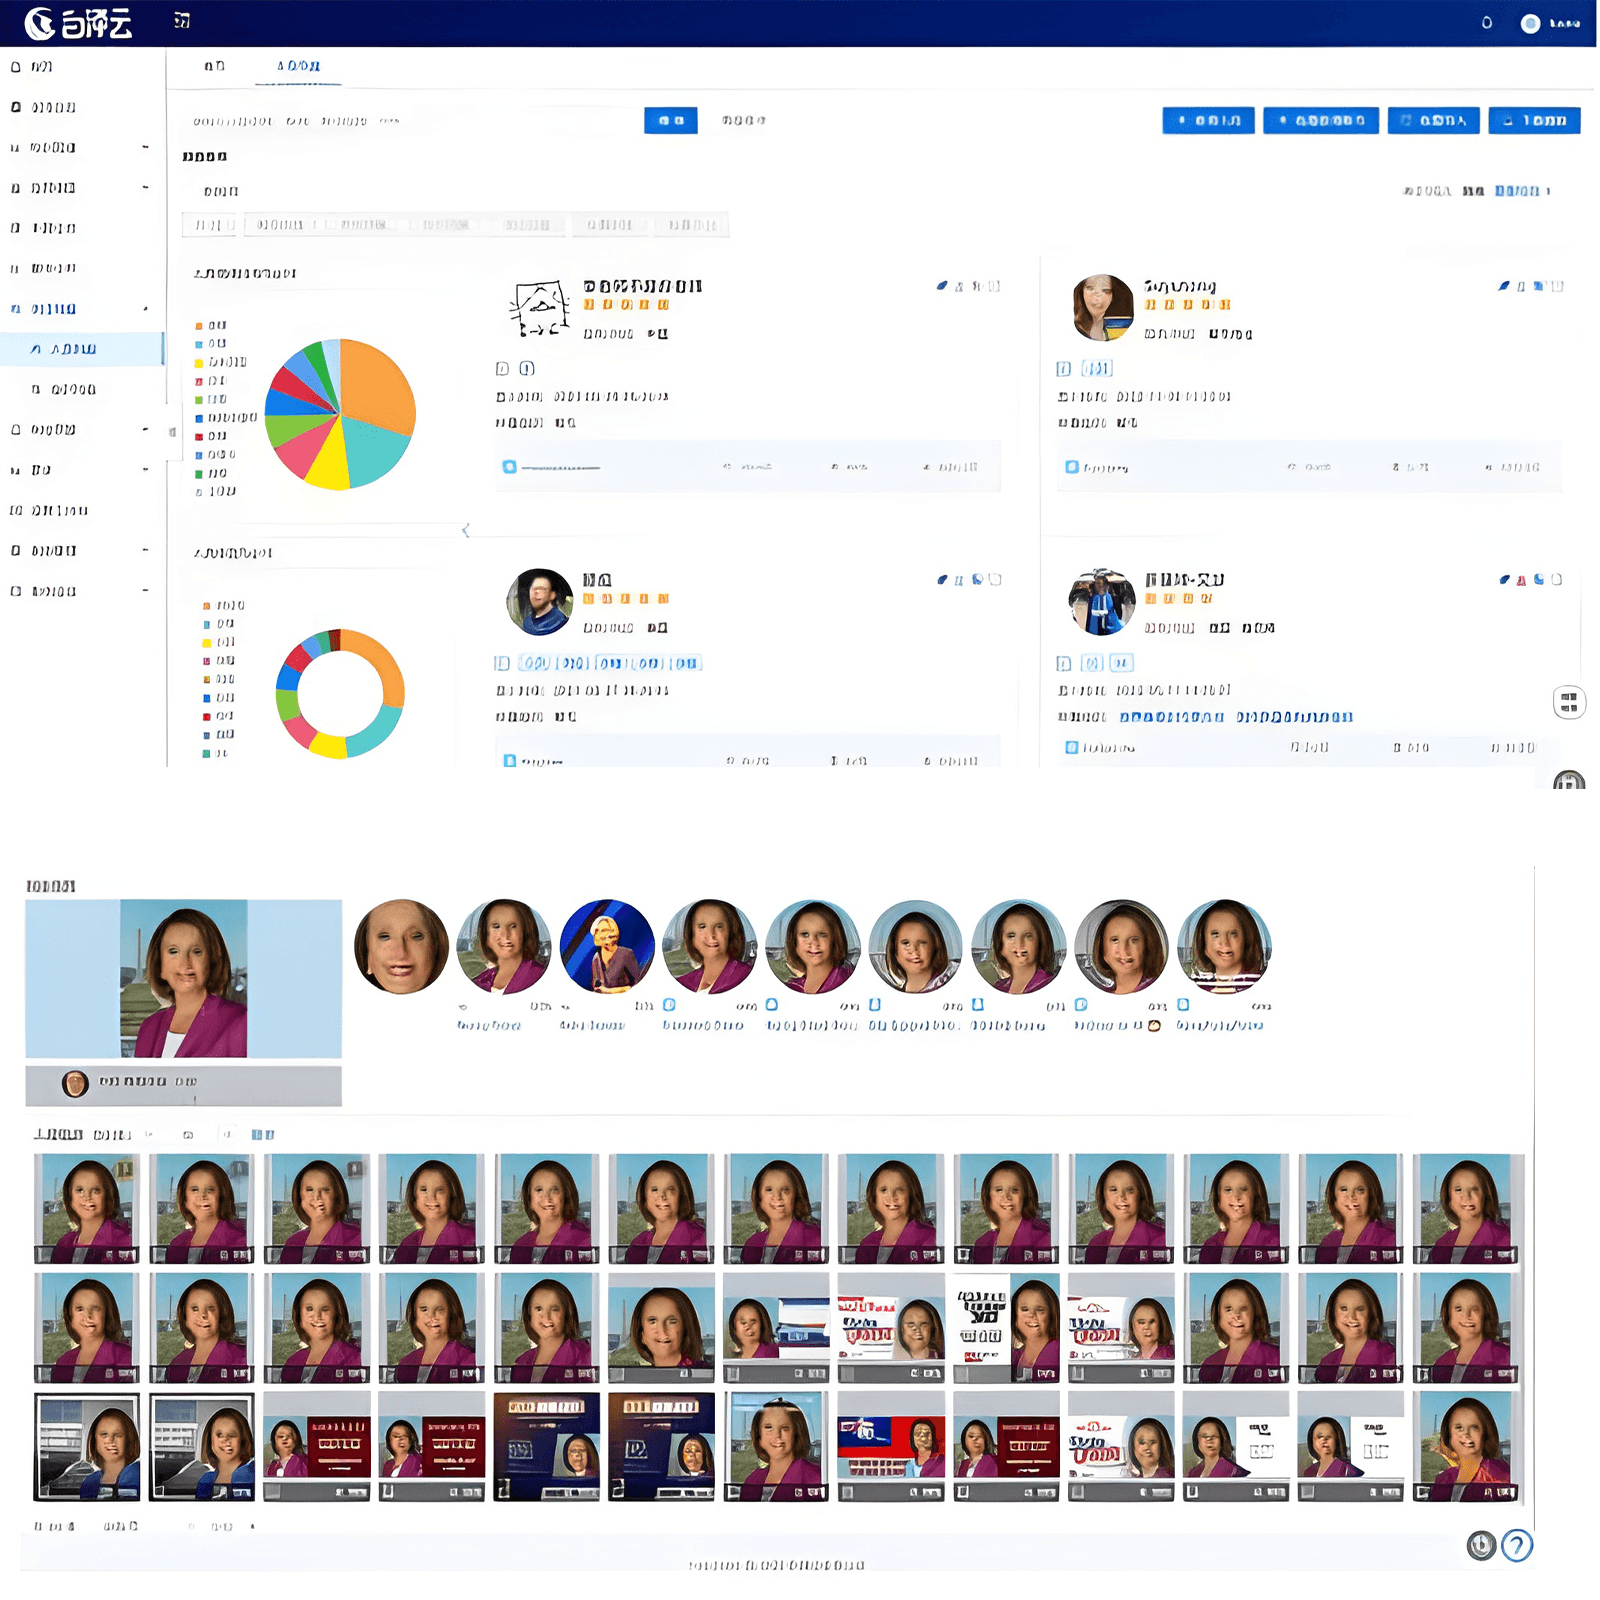Click the blue edit pen on first card
Viewport: 1600px width, 1600px height.
(941, 286)
